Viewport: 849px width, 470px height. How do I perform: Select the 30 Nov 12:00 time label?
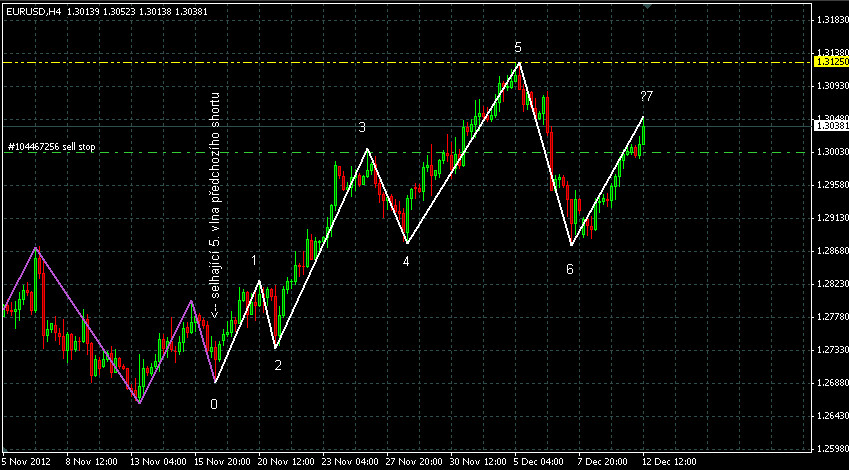[x=476, y=462]
